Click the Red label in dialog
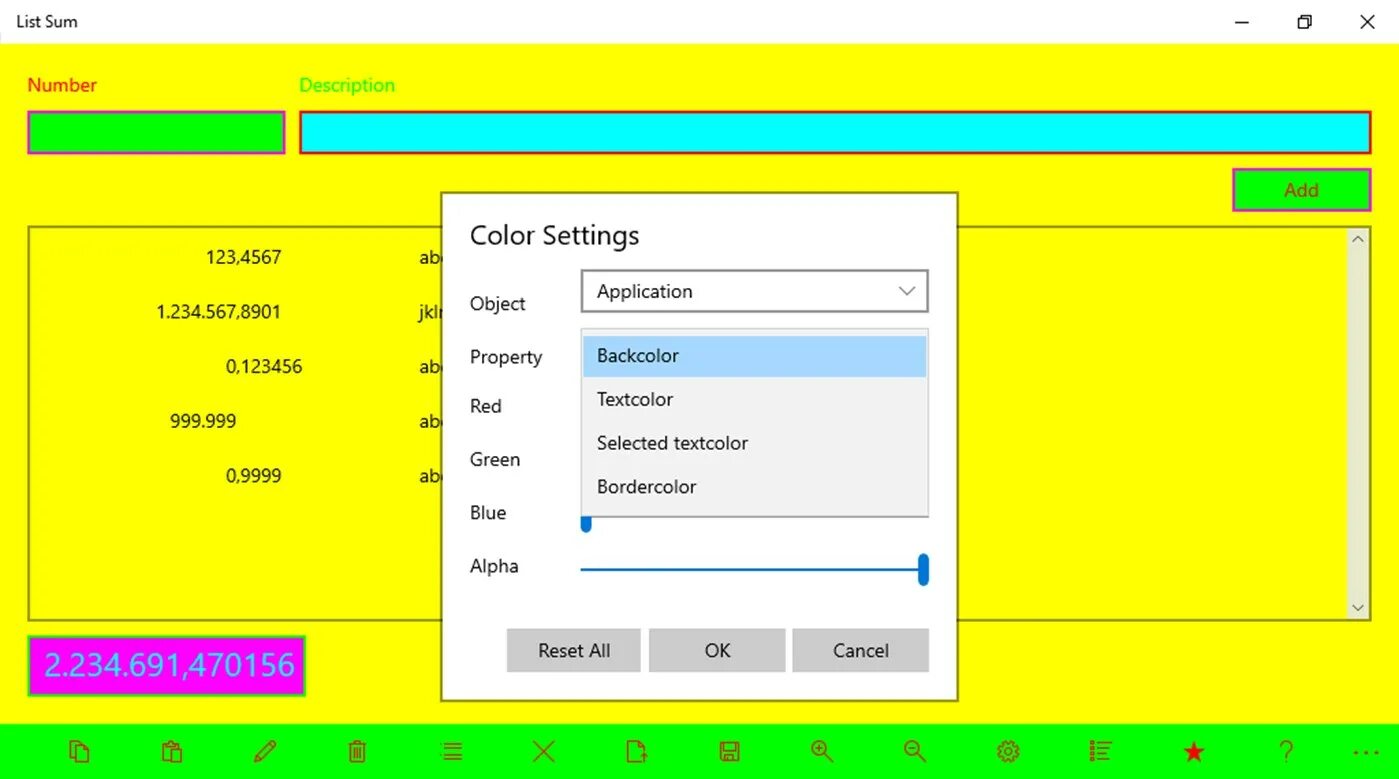The height and width of the screenshot is (779, 1399). (x=486, y=406)
